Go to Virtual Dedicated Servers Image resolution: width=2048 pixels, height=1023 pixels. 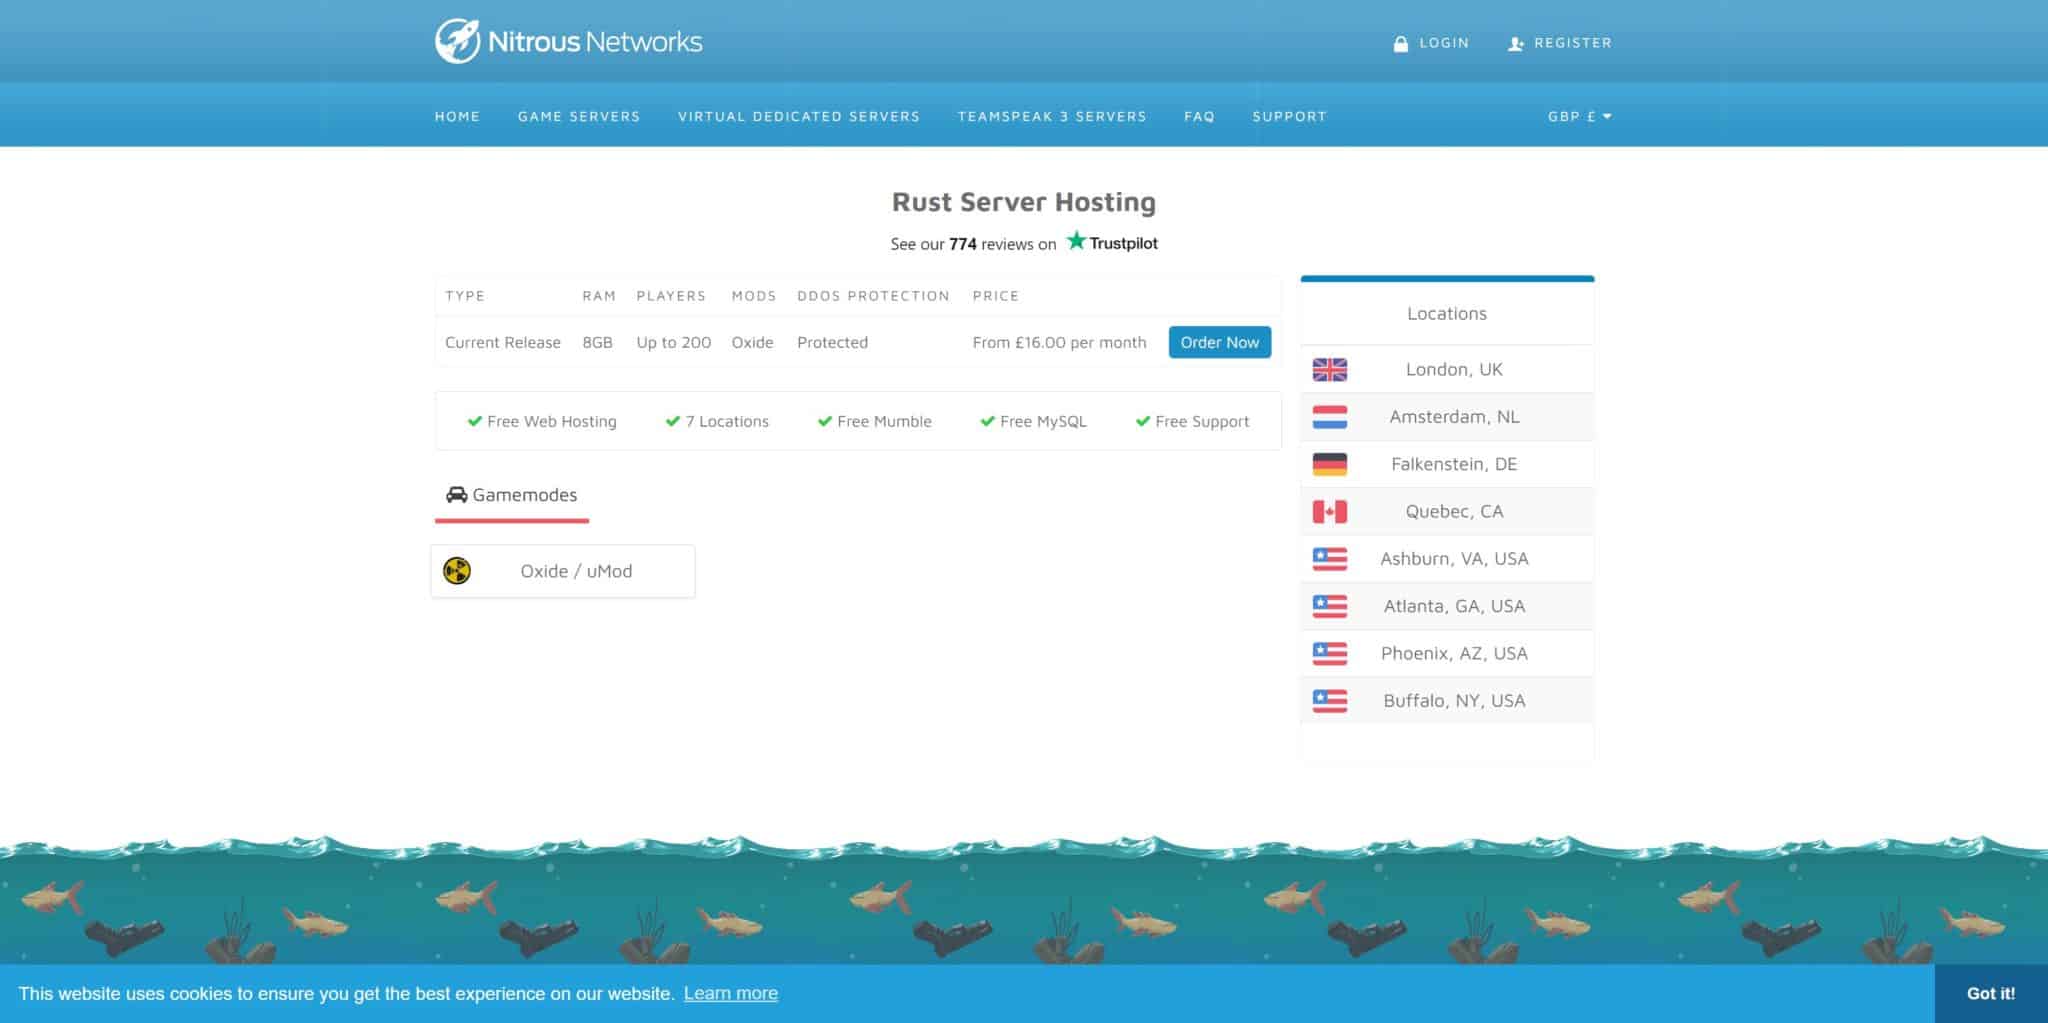(799, 116)
